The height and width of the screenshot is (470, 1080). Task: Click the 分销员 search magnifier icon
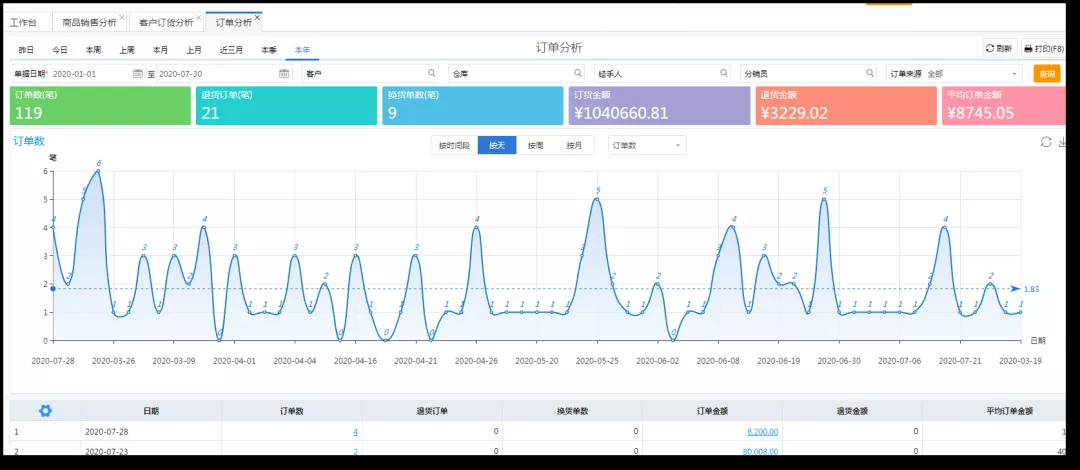coord(870,73)
